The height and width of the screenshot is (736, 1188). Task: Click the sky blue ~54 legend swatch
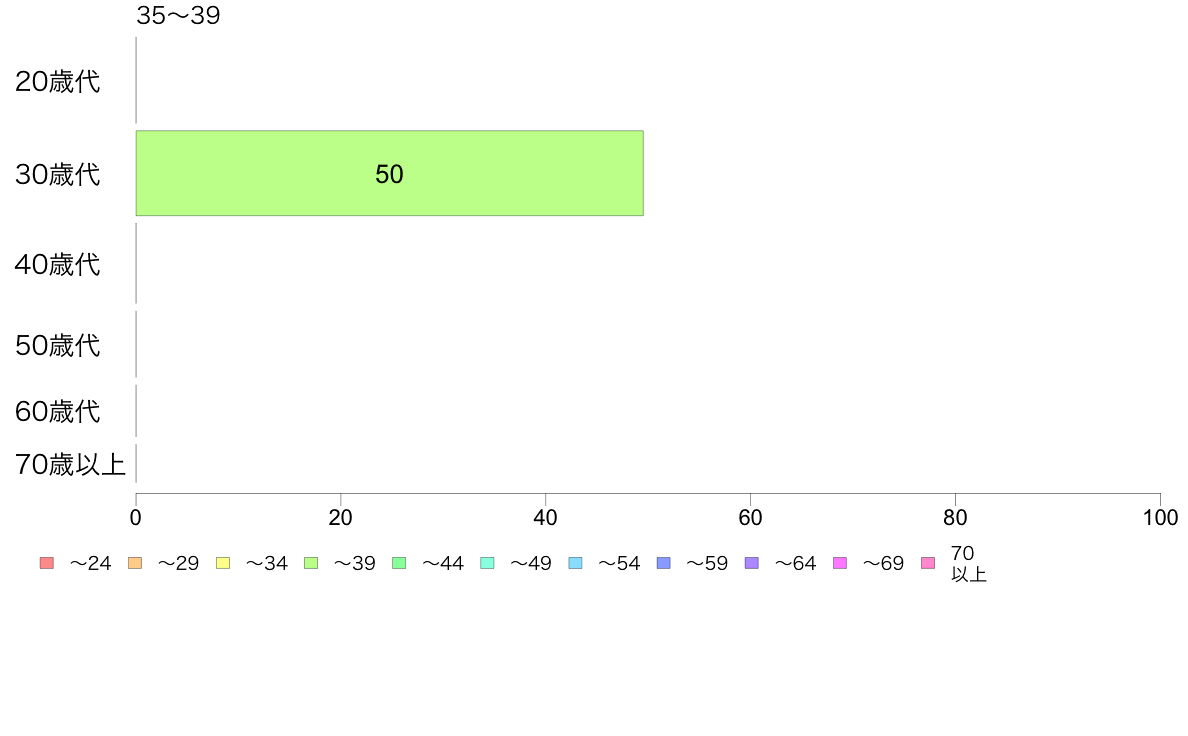(x=575, y=563)
